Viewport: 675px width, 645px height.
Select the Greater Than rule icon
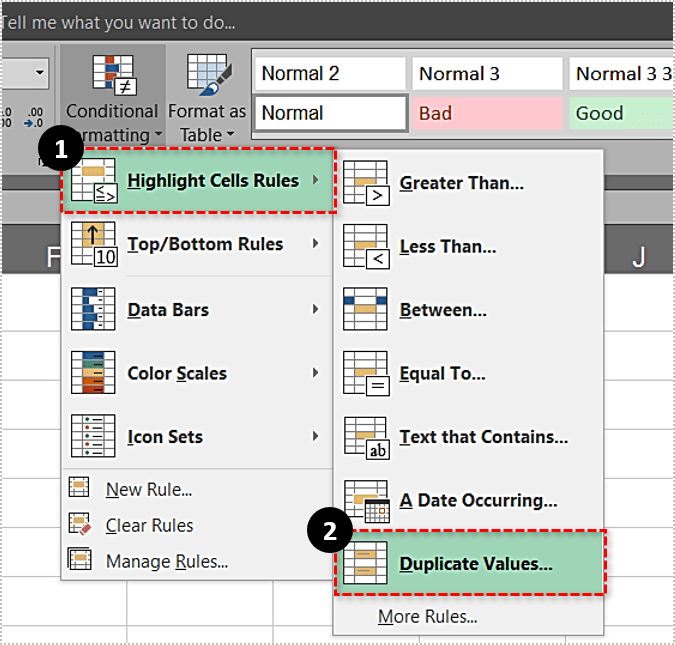pos(365,182)
